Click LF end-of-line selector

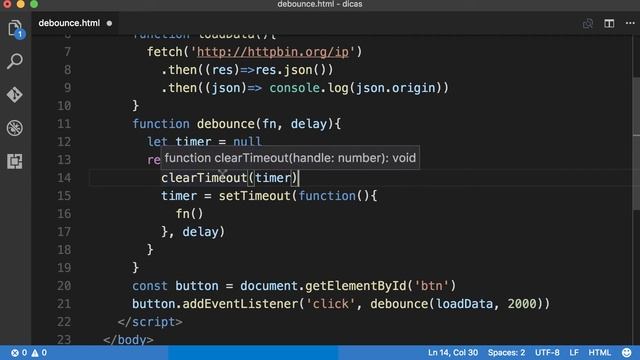pos(574,353)
